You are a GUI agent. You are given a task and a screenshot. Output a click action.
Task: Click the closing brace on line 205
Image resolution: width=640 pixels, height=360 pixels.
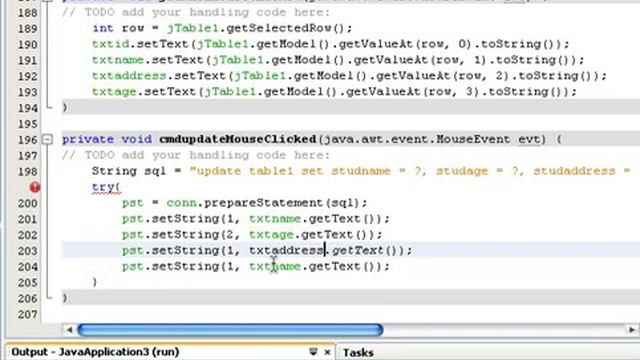coord(95,282)
